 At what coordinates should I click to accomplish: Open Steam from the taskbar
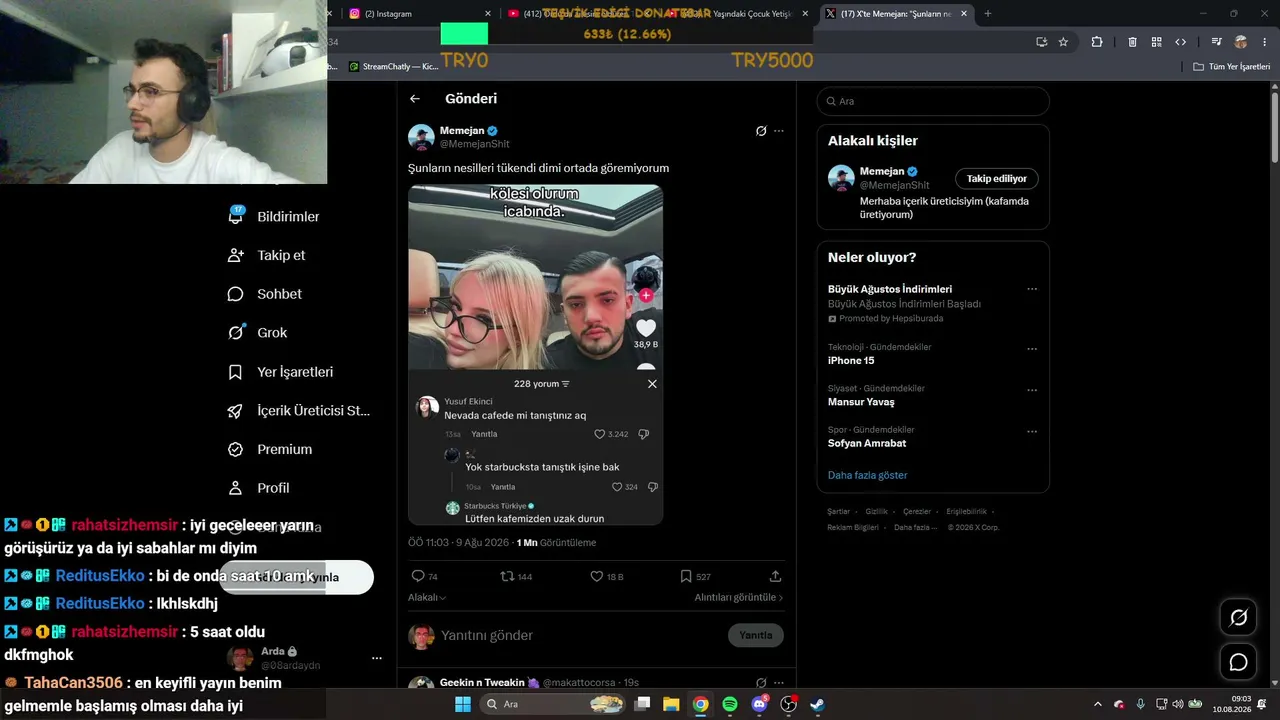click(x=817, y=704)
